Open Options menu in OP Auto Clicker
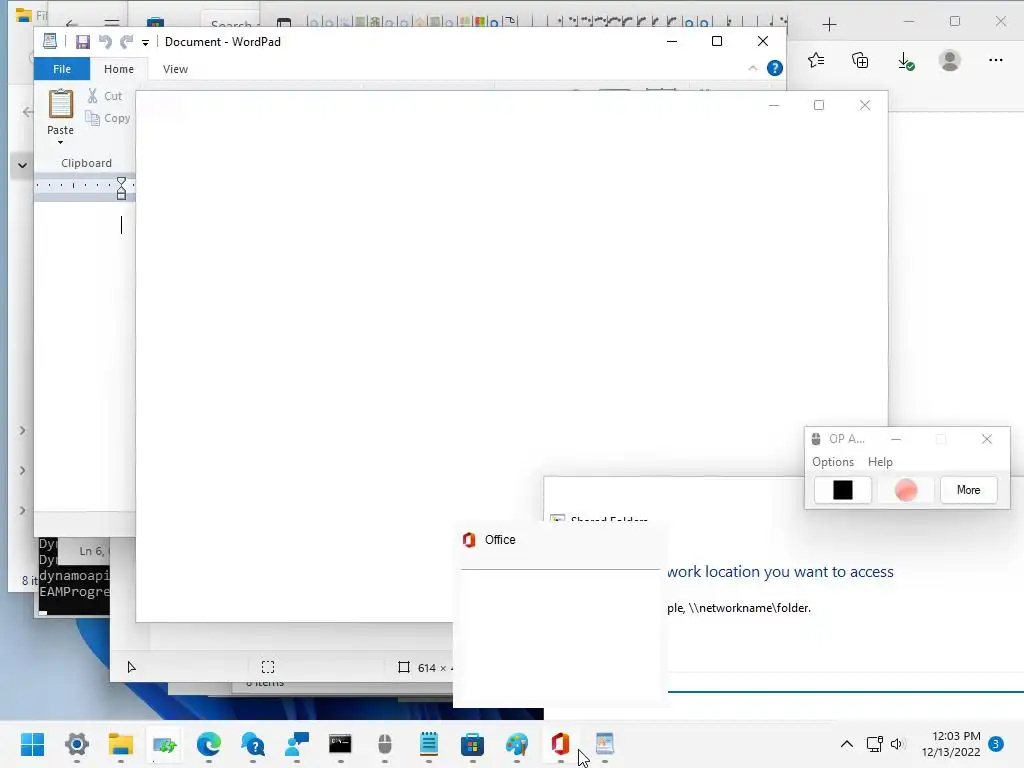1024x768 pixels. [x=833, y=462]
